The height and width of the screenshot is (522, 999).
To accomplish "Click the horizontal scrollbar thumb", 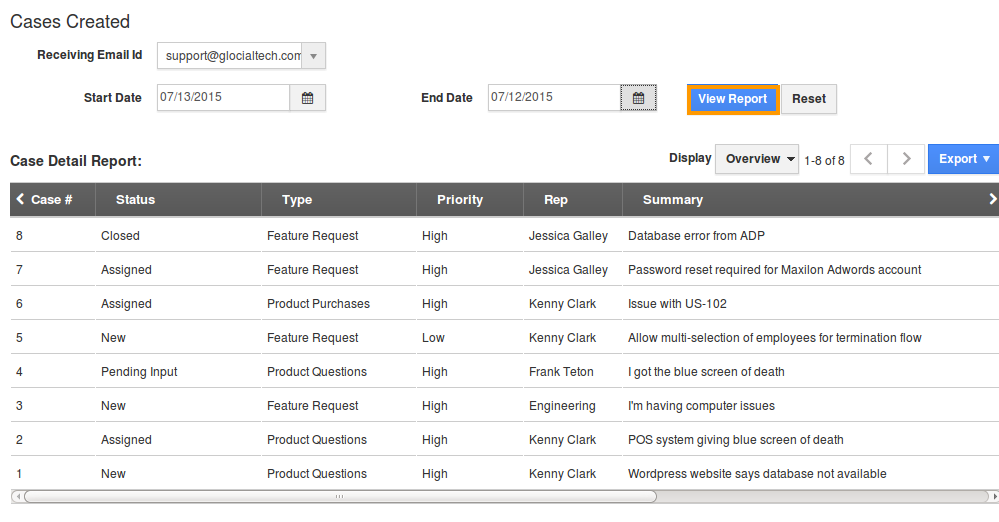I will pos(340,497).
